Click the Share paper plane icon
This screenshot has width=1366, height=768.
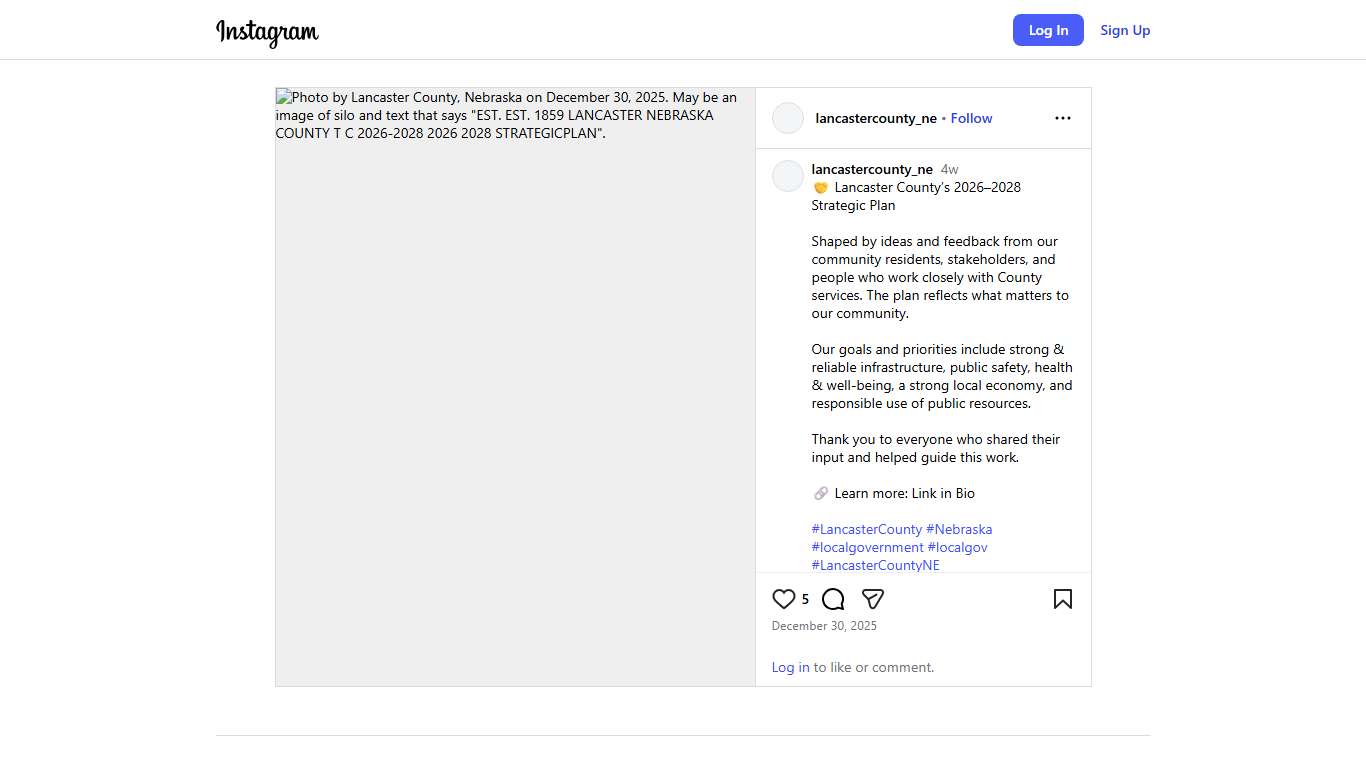tap(873, 599)
